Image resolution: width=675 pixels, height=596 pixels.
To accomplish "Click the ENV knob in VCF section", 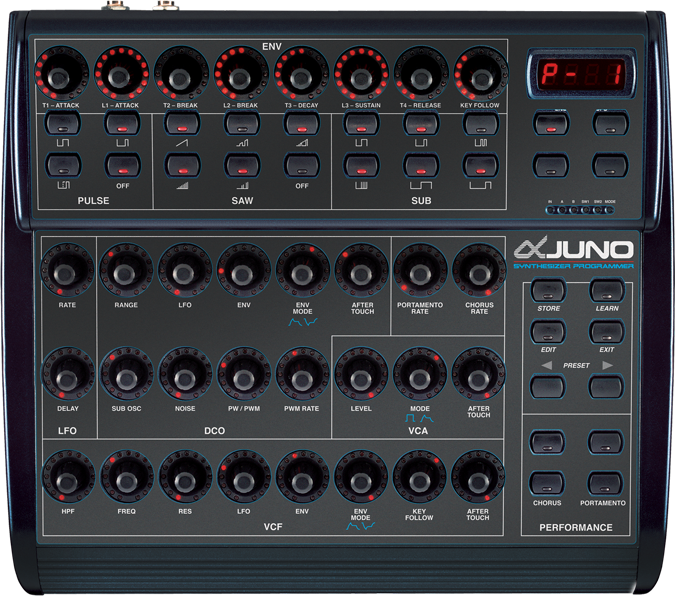I will click(x=302, y=477).
